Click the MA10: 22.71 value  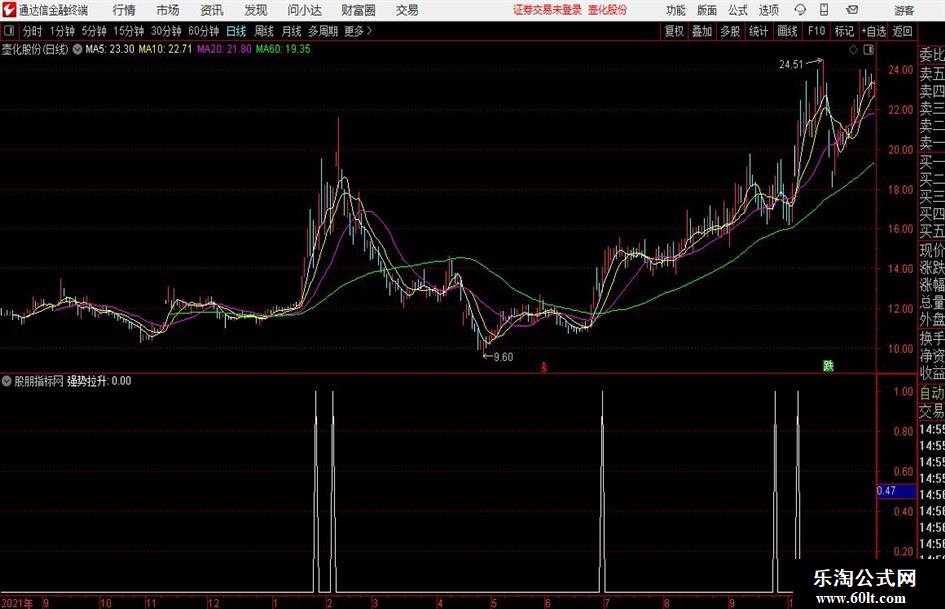(165, 49)
